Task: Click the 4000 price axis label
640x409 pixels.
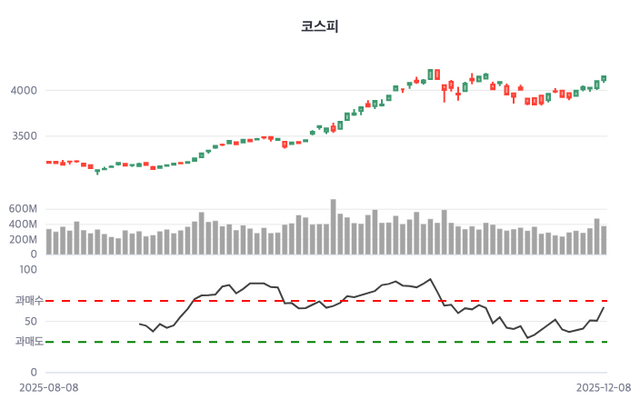Action: point(23,91)
